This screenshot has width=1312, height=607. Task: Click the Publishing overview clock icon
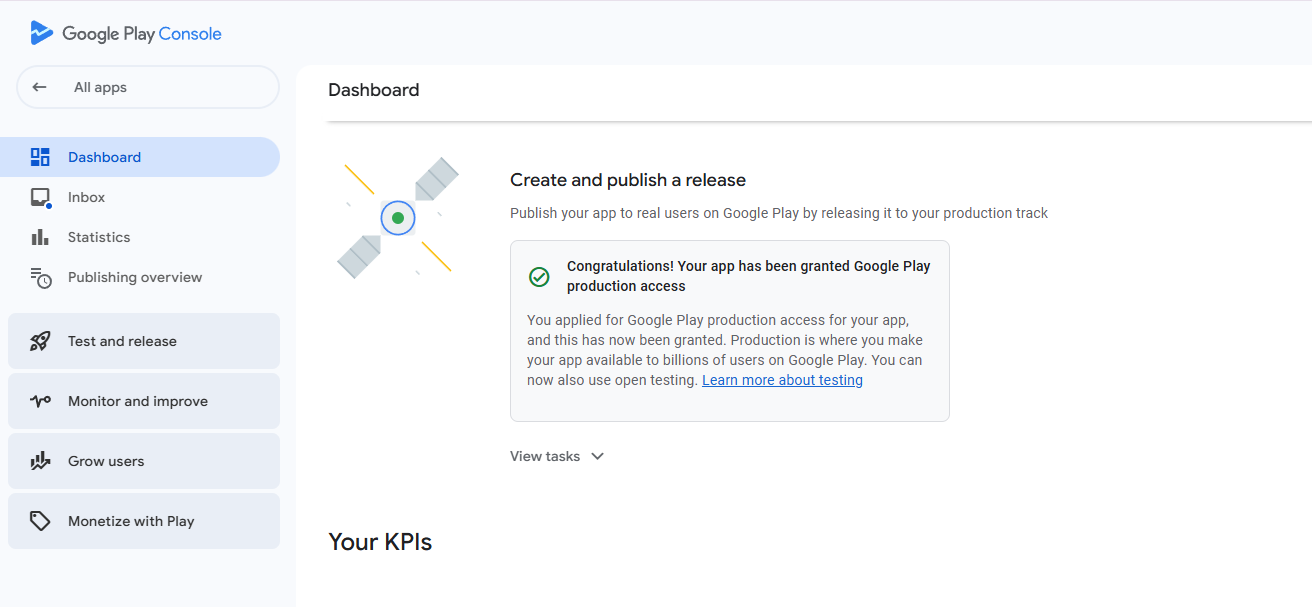tap(40, 277)
